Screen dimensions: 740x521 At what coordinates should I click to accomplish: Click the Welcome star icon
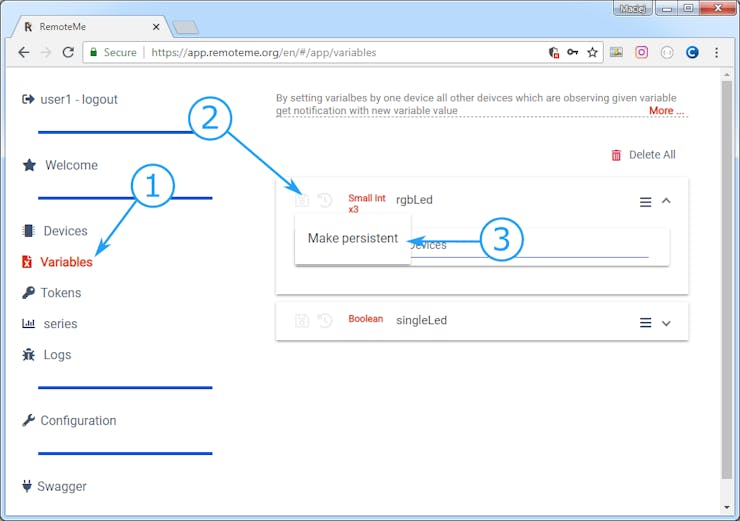point(29,165)
